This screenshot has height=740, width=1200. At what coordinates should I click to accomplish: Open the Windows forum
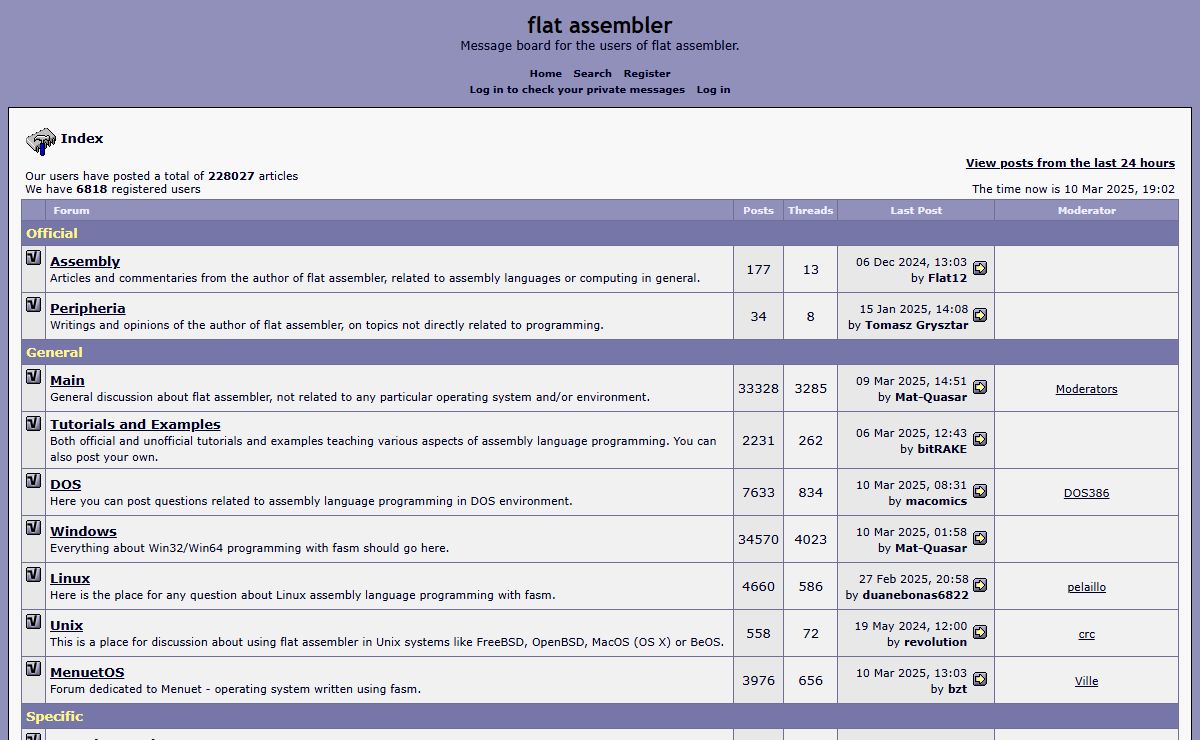(83, 531)
